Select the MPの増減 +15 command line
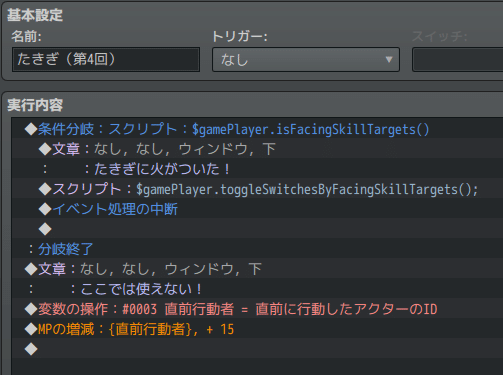The height and width of the screenshot is (375, 503). (257, 329)
